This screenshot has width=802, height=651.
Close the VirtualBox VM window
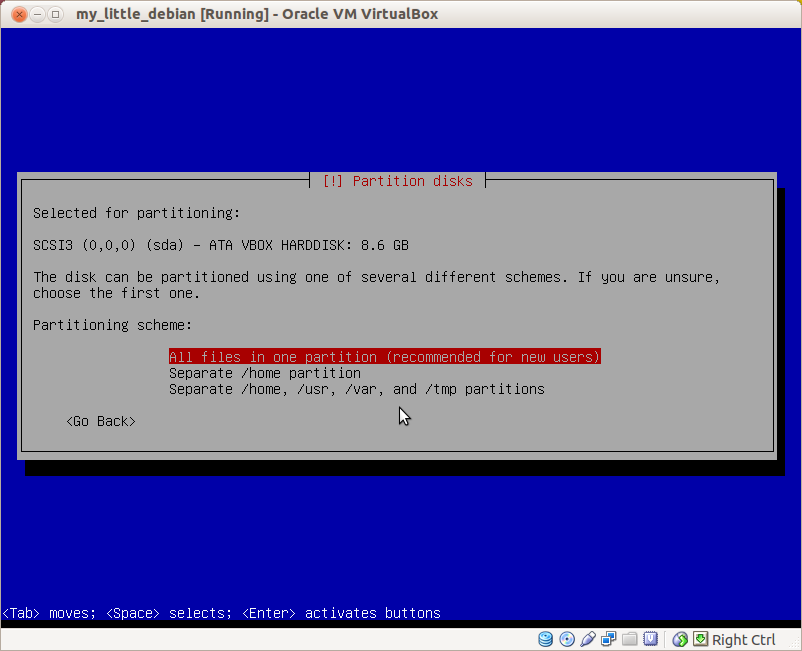[x=19, y=14]
